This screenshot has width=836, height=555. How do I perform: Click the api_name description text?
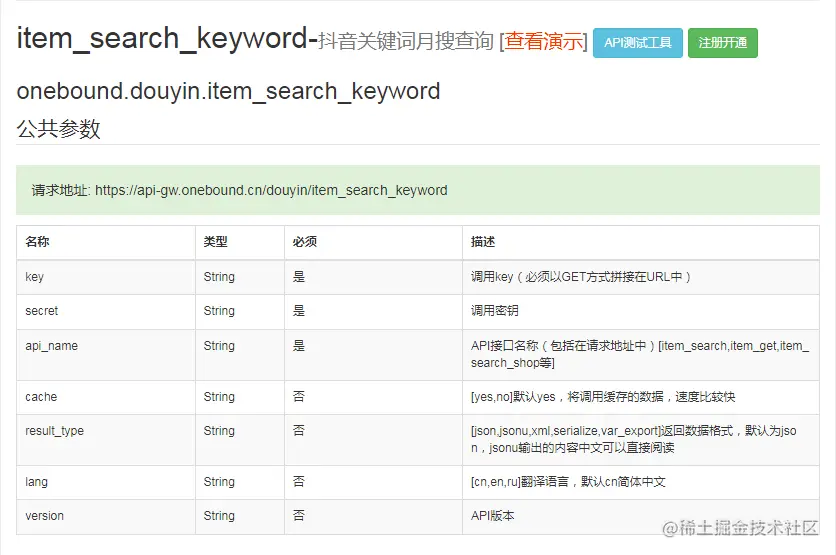tap(640, 354)
